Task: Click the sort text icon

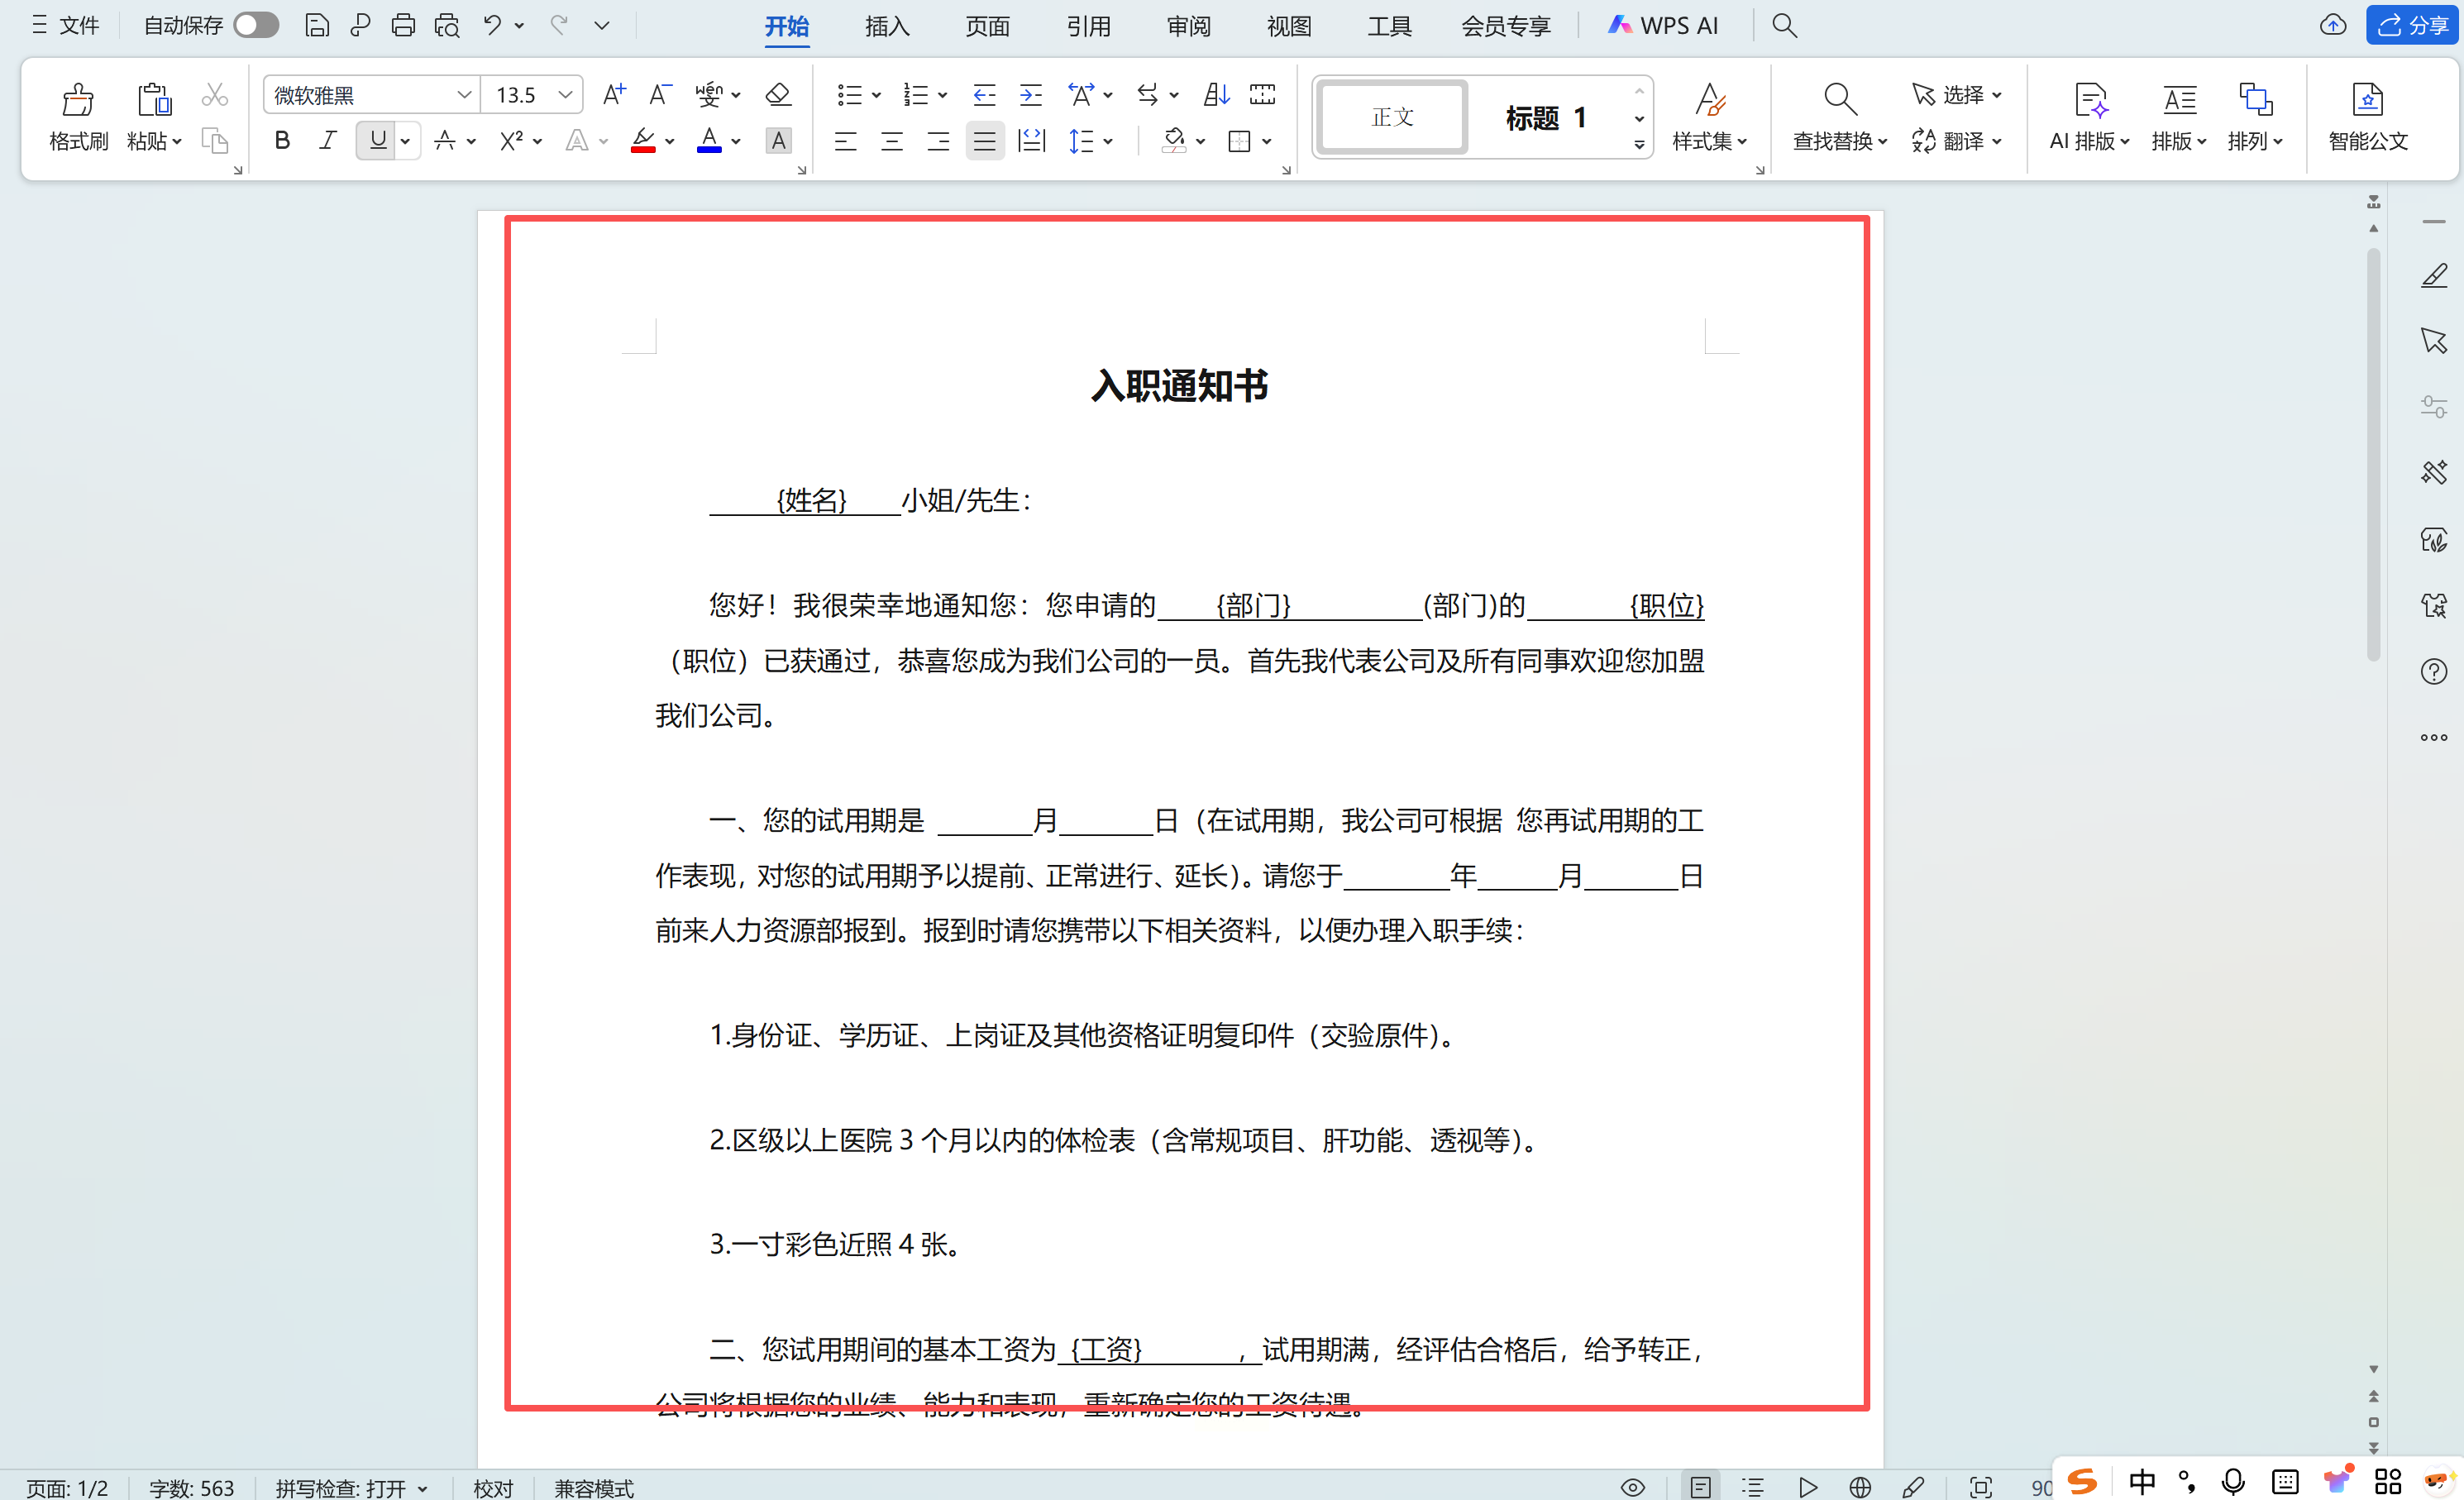Action: tap(1216, 95)
